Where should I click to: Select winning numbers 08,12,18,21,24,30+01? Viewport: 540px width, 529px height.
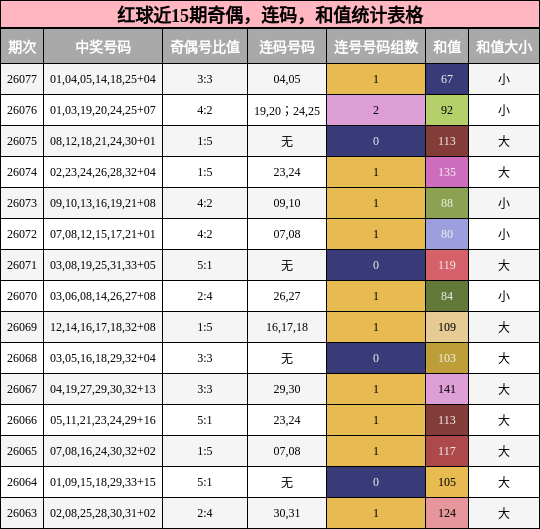click(x=103, y=141)
